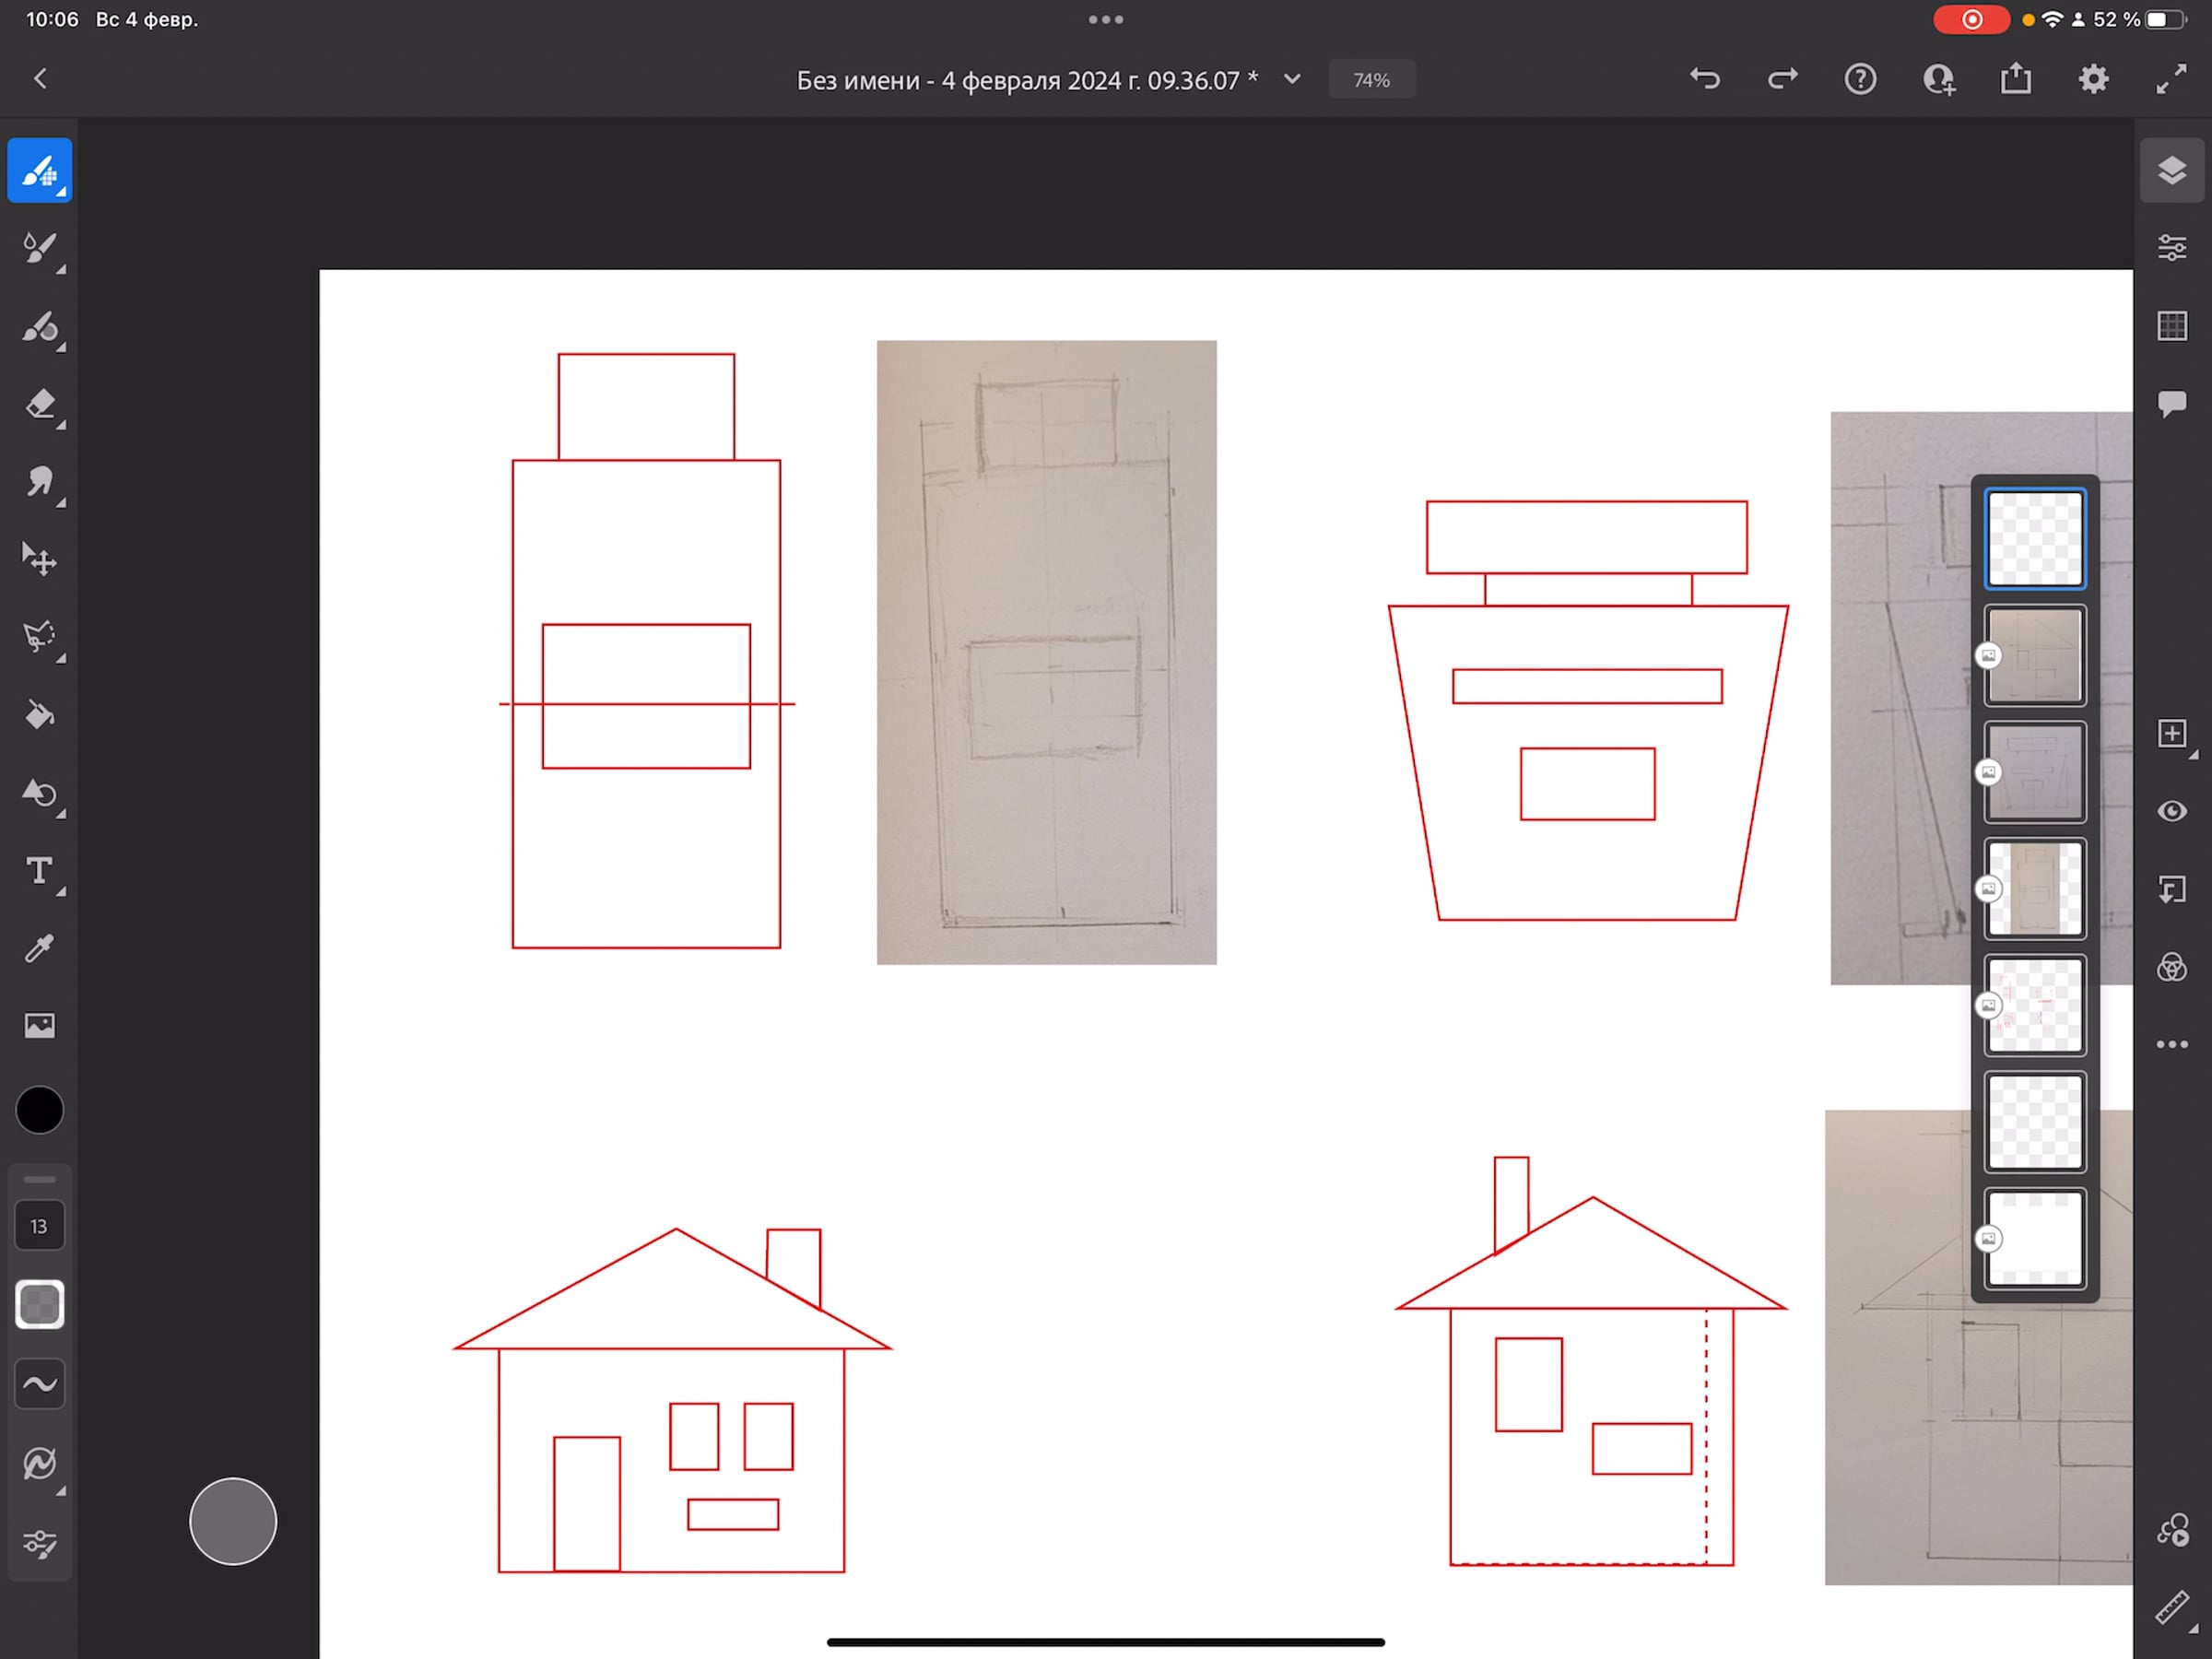This screenshot has height=1659, width=2212.
Task: Open the Help menu
Action: tap(1860, 79)
